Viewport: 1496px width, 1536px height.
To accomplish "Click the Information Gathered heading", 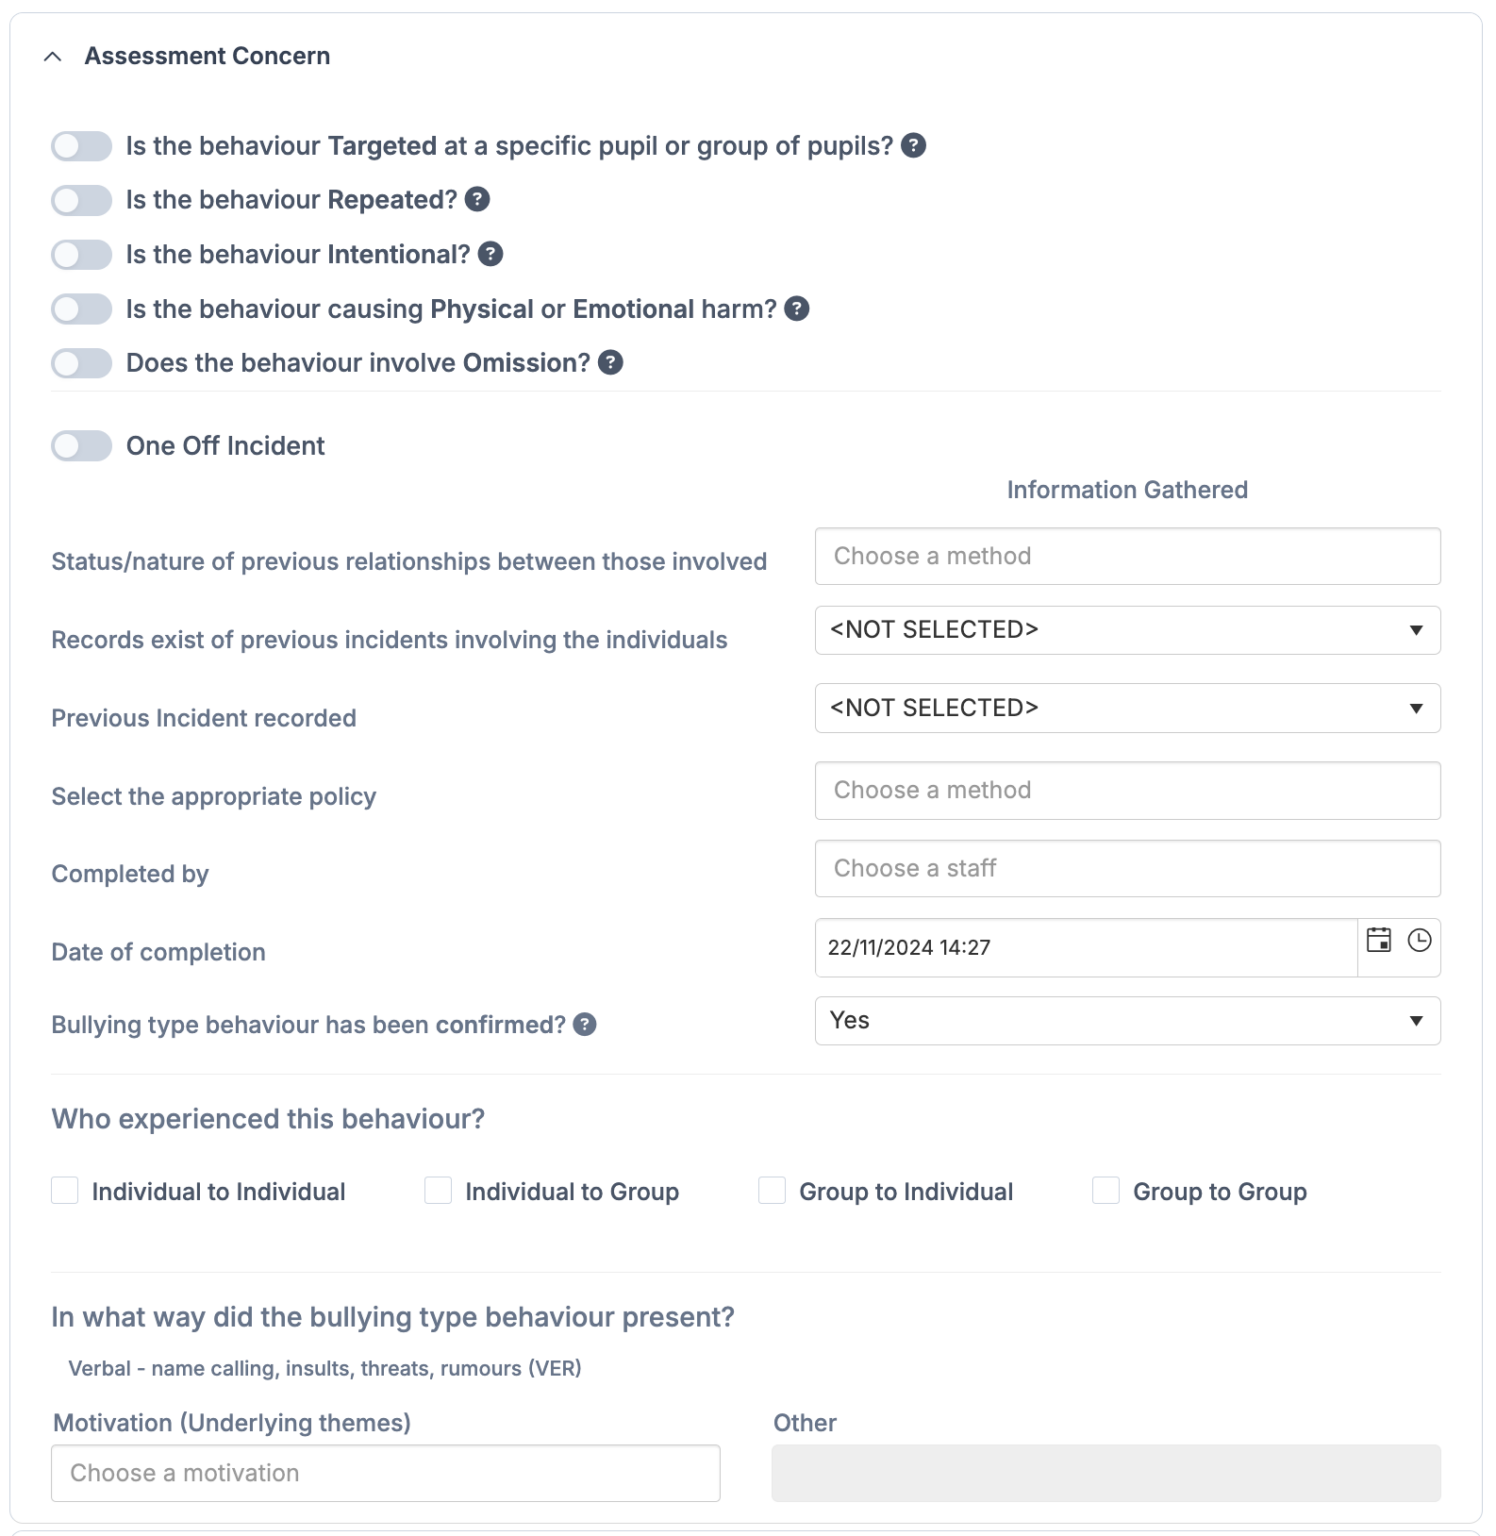I will [1126, 489].
